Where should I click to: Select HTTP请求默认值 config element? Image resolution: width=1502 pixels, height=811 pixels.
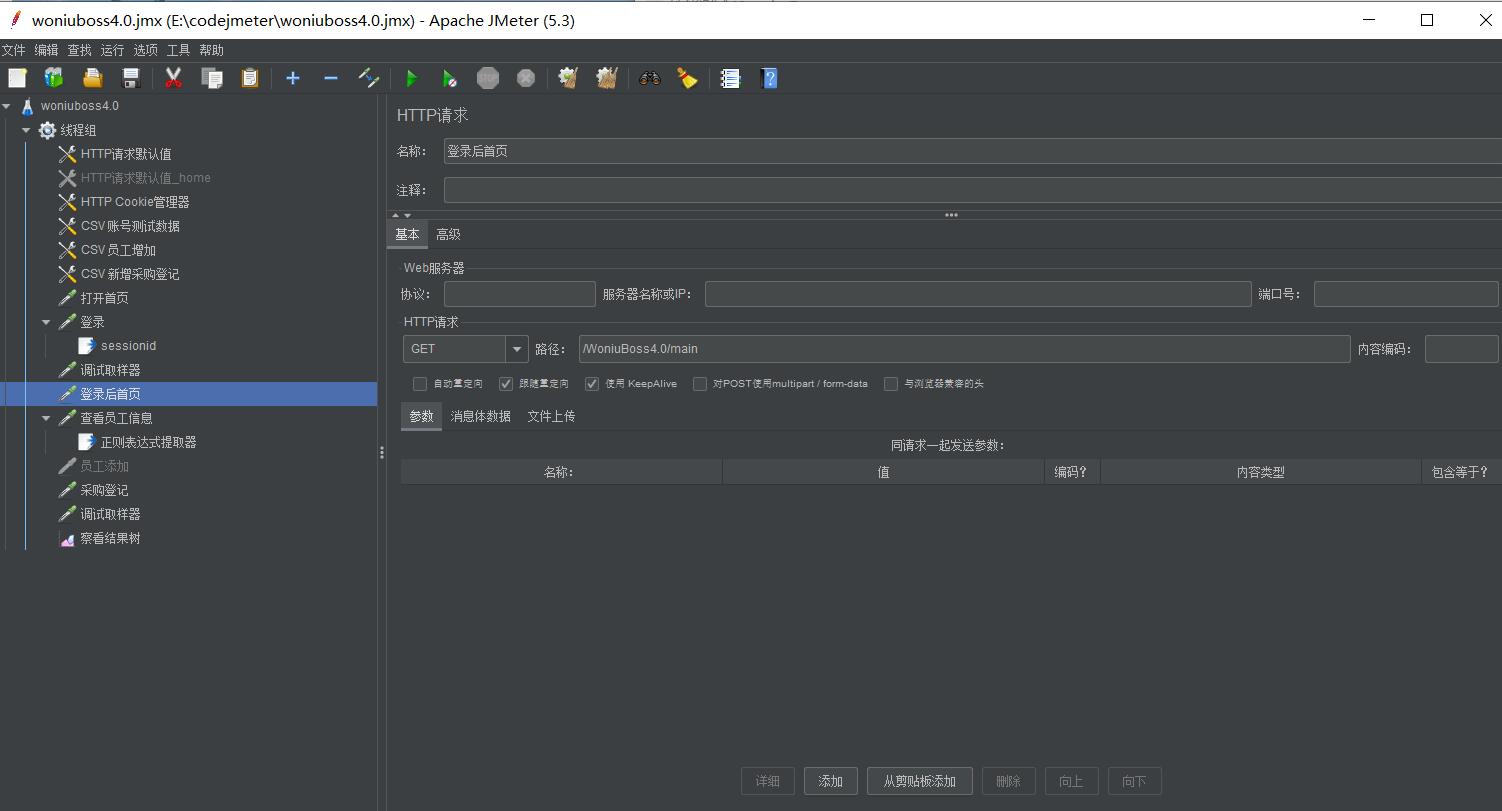click(x=126, y=154)
